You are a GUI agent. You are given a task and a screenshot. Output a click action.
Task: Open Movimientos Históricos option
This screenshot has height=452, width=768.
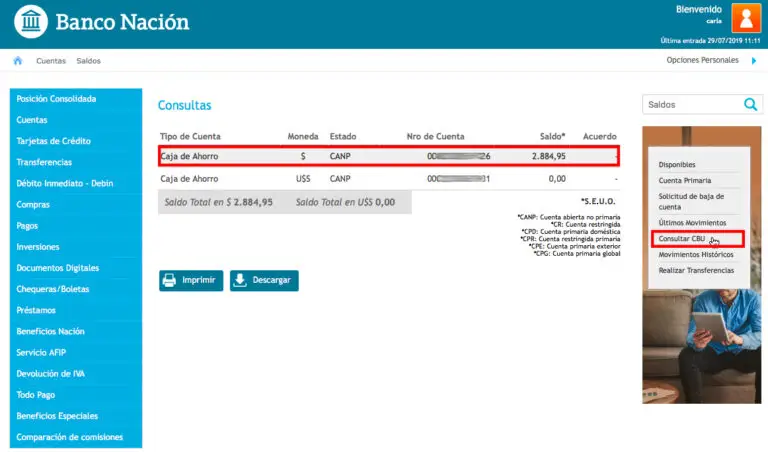[696, 255]
